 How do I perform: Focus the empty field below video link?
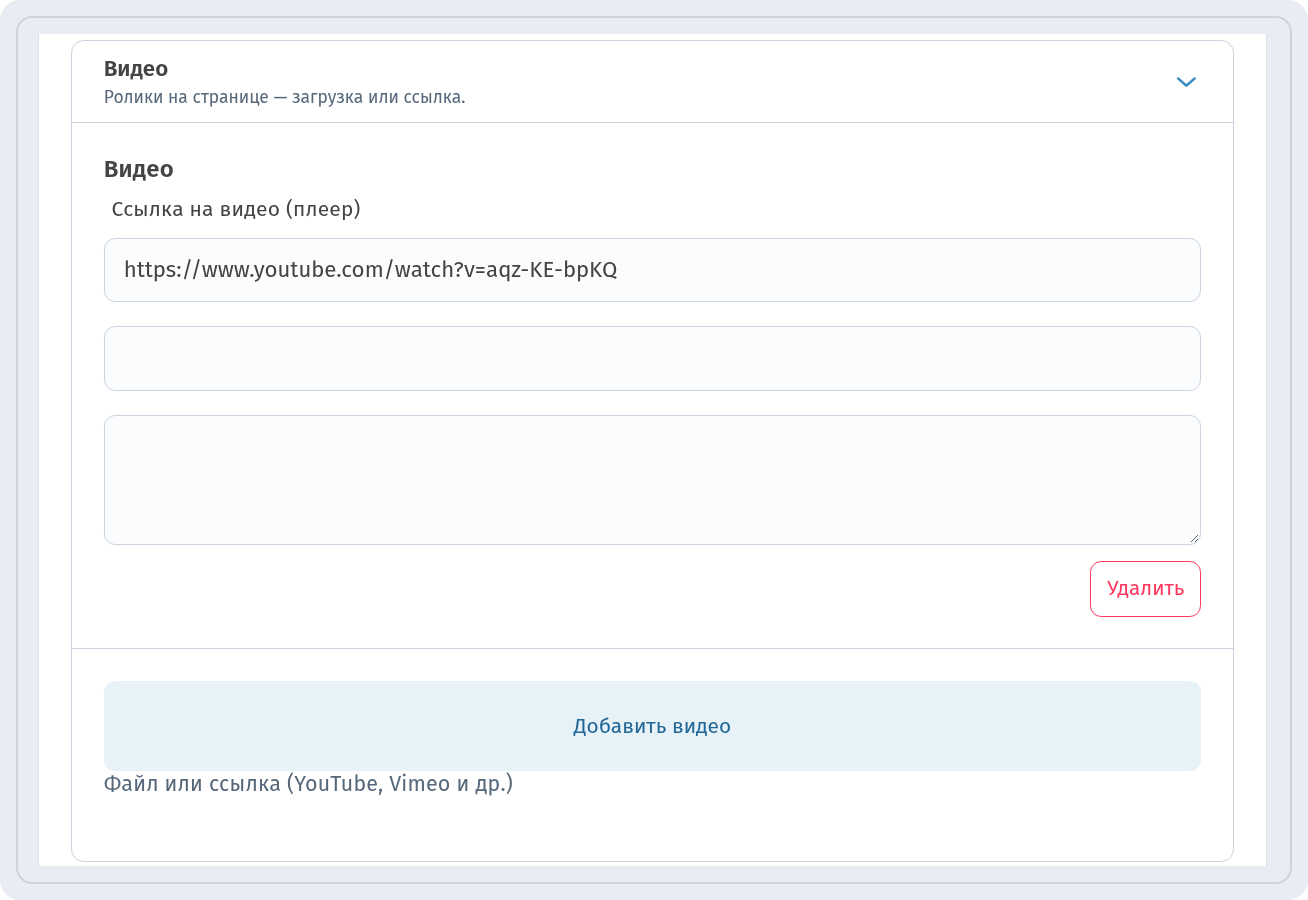coord(652,358)
